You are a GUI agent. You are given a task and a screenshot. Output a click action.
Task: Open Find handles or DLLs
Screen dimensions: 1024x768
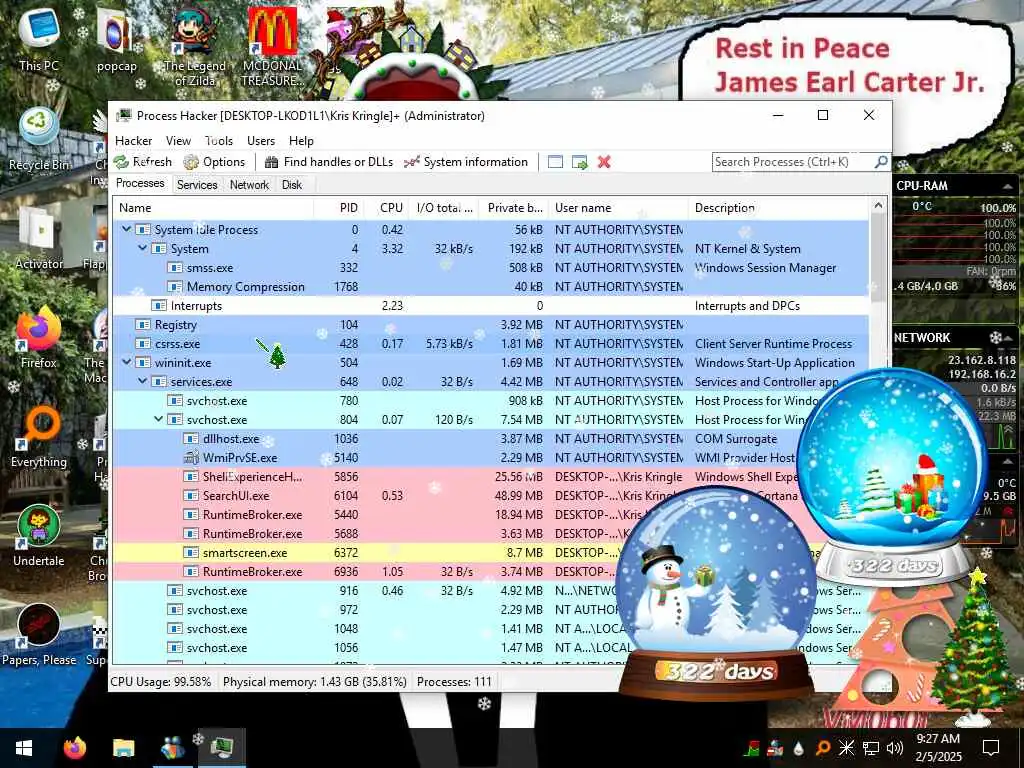click(x=328, y=162)
